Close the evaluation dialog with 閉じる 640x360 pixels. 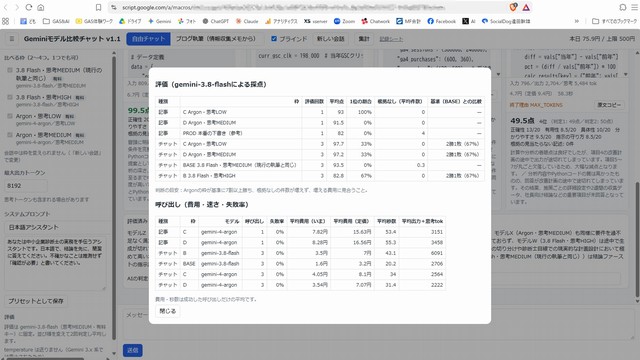pos(168,311)
